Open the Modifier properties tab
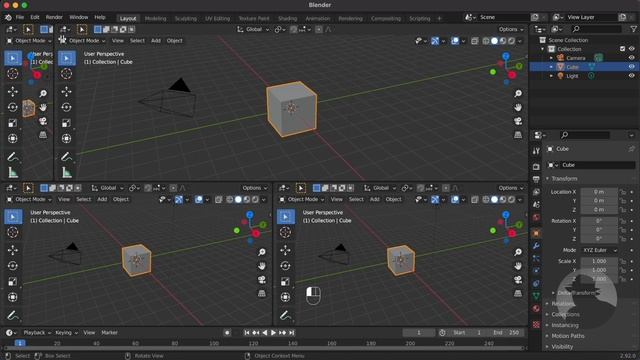The width and height of the screenshot is (640, 360). click(x=536, y=246)
